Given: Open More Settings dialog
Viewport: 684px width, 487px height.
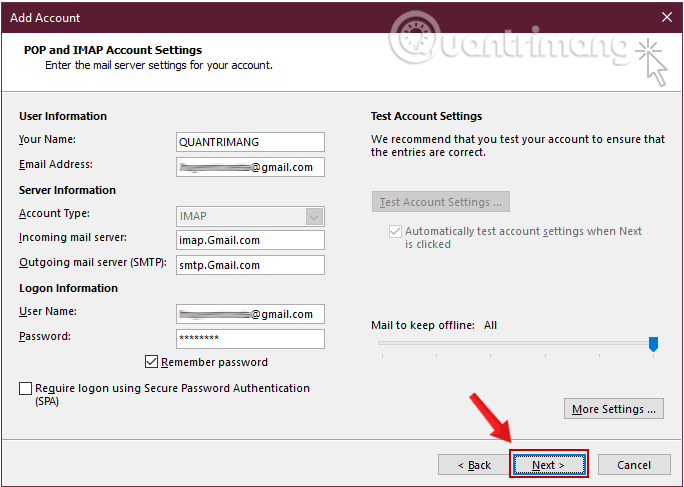Looking at the screenshot, I should 614,409.
